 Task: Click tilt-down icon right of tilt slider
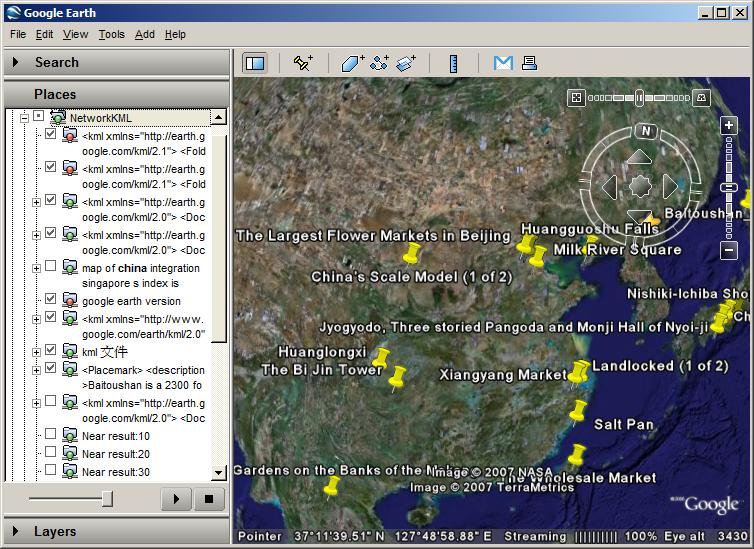702,98
